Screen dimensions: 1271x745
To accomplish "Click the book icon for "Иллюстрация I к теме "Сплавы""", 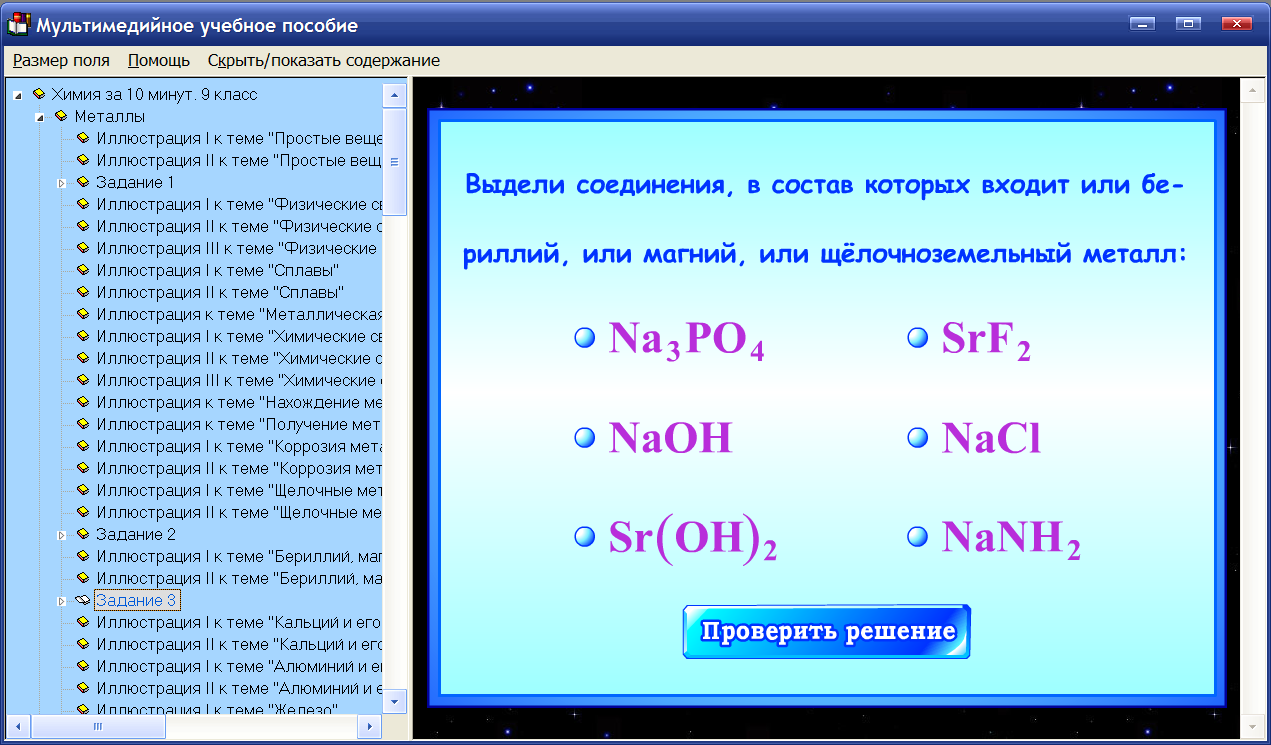I will [x=85, y=270].
